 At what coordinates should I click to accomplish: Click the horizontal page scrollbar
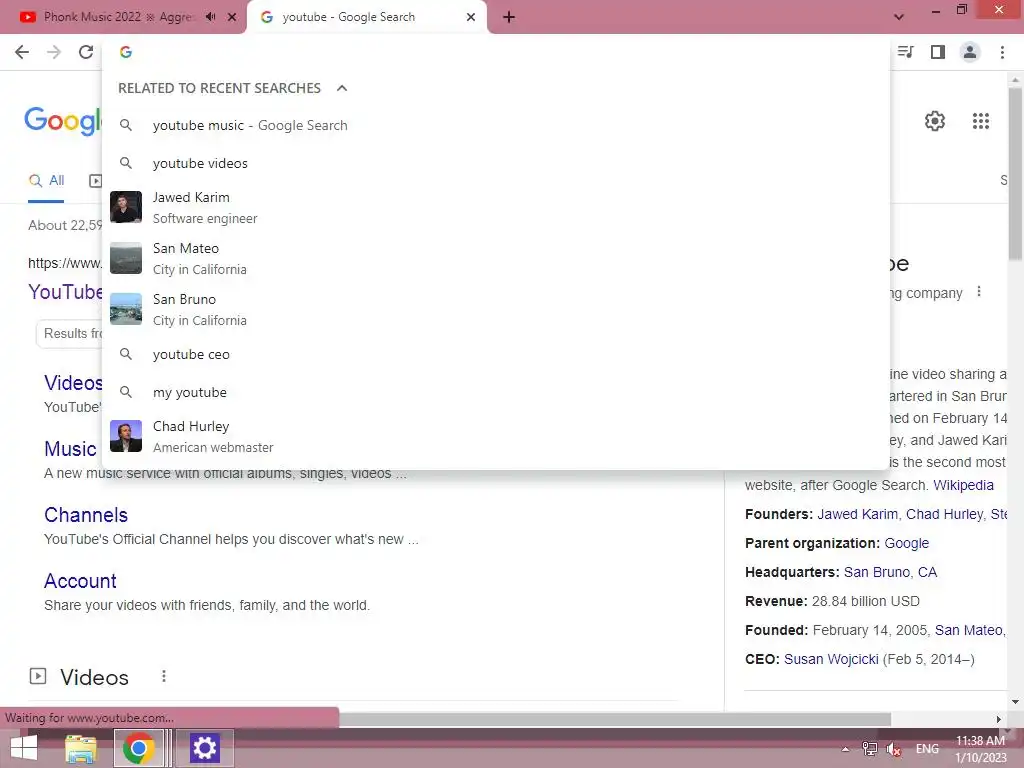[x=614, y=719]
